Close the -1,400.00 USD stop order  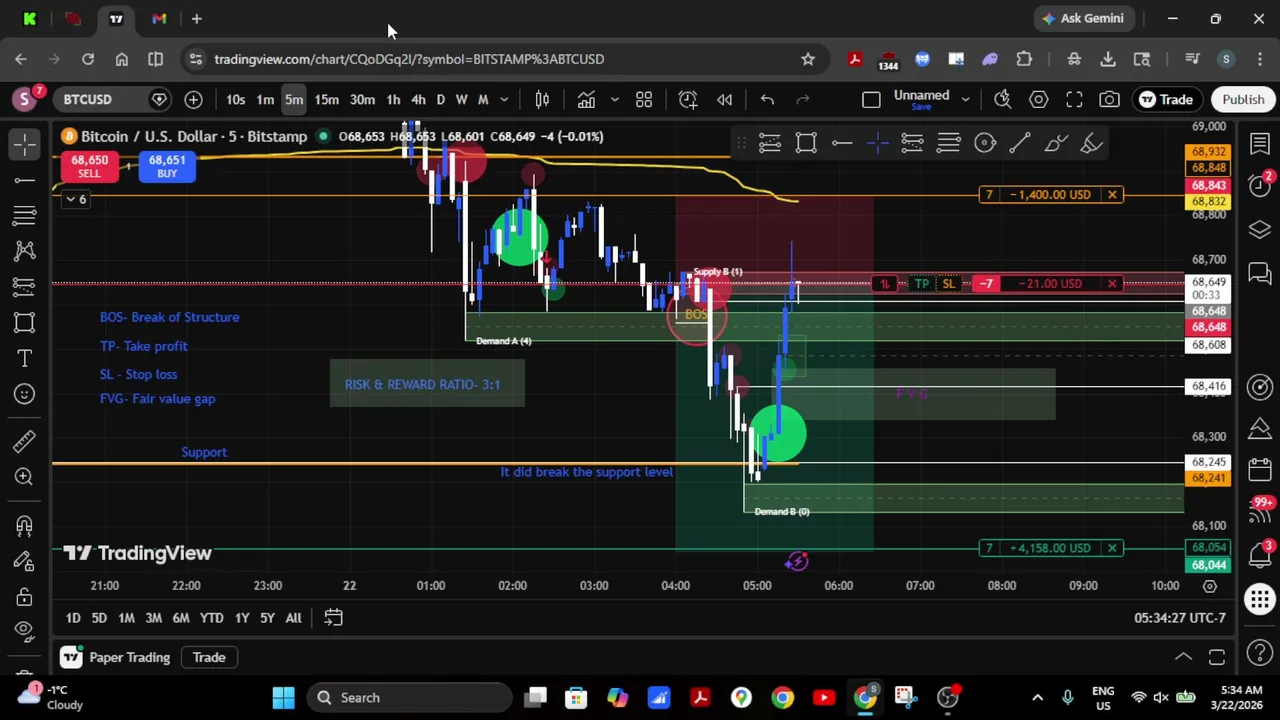1111,194
